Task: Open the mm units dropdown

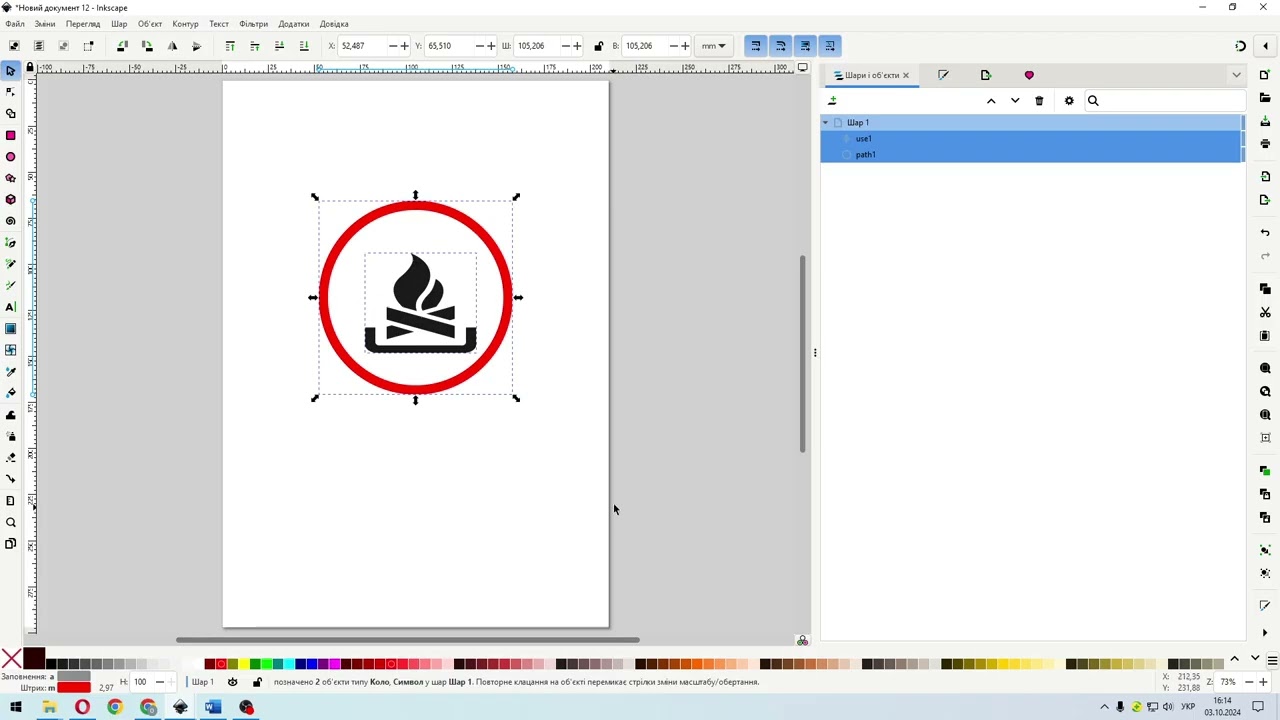Action: click(714, 46)
